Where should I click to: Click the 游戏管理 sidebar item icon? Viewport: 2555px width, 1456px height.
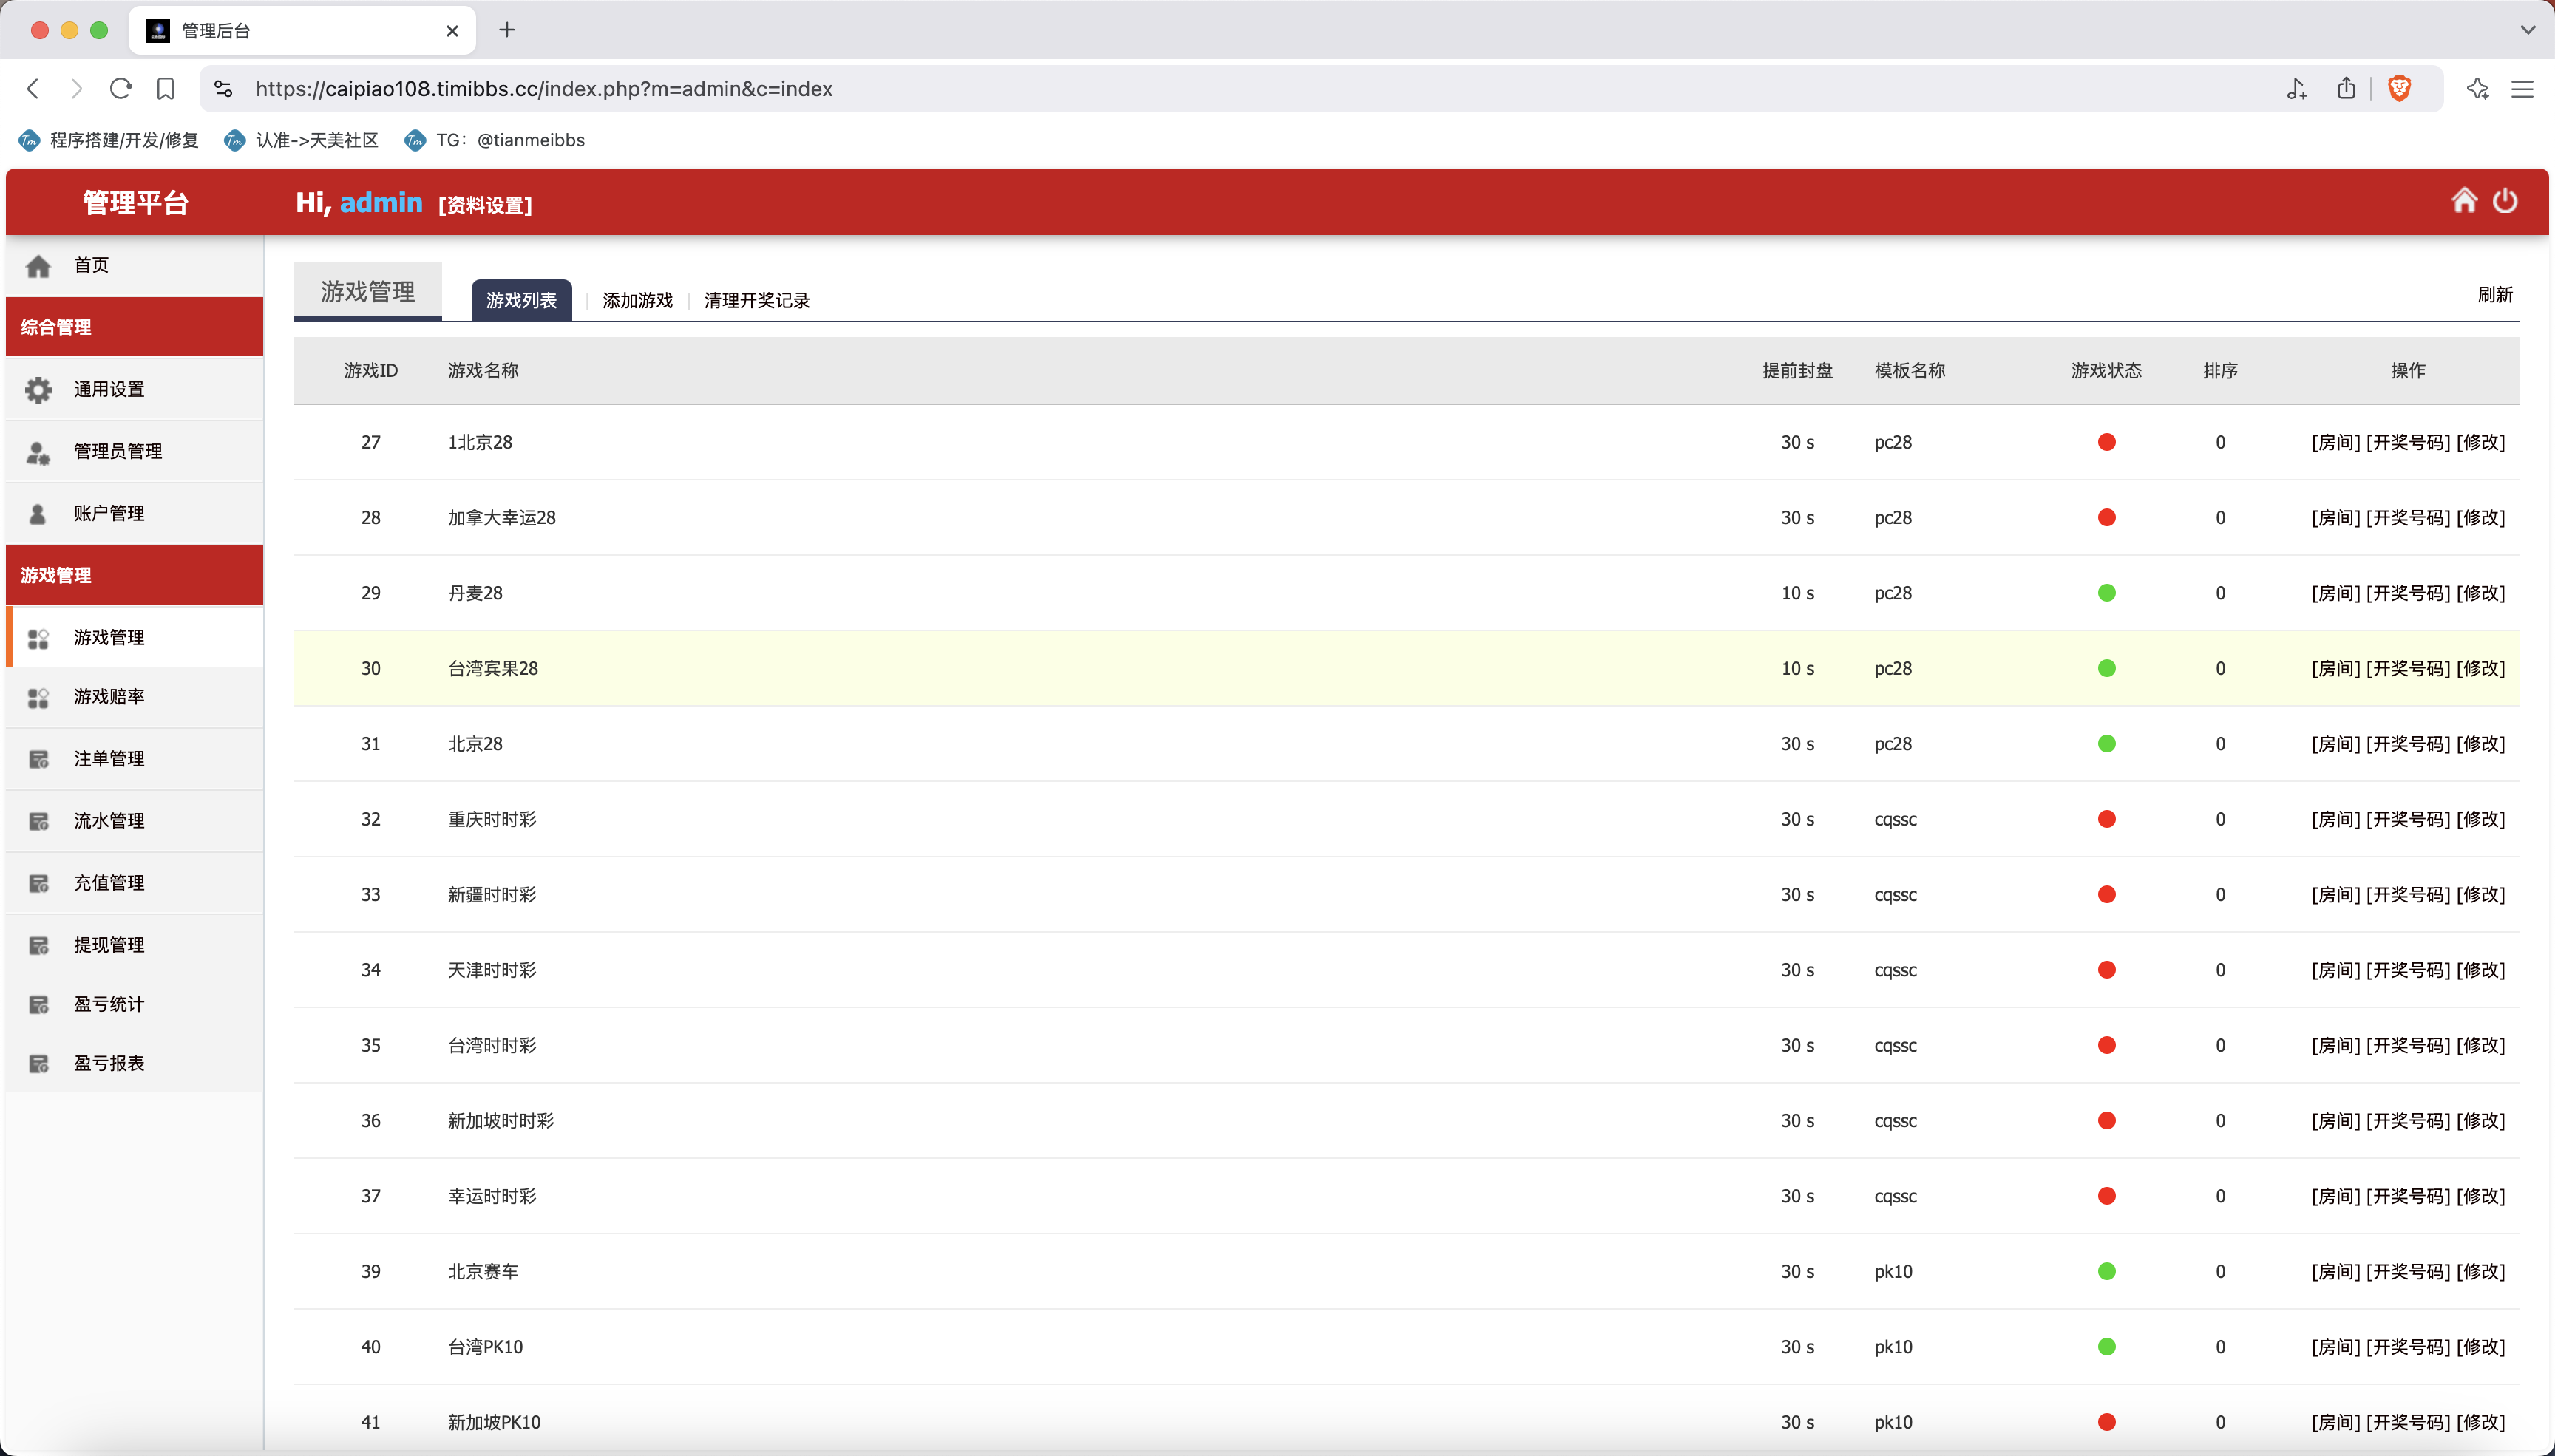pos(38,638)
